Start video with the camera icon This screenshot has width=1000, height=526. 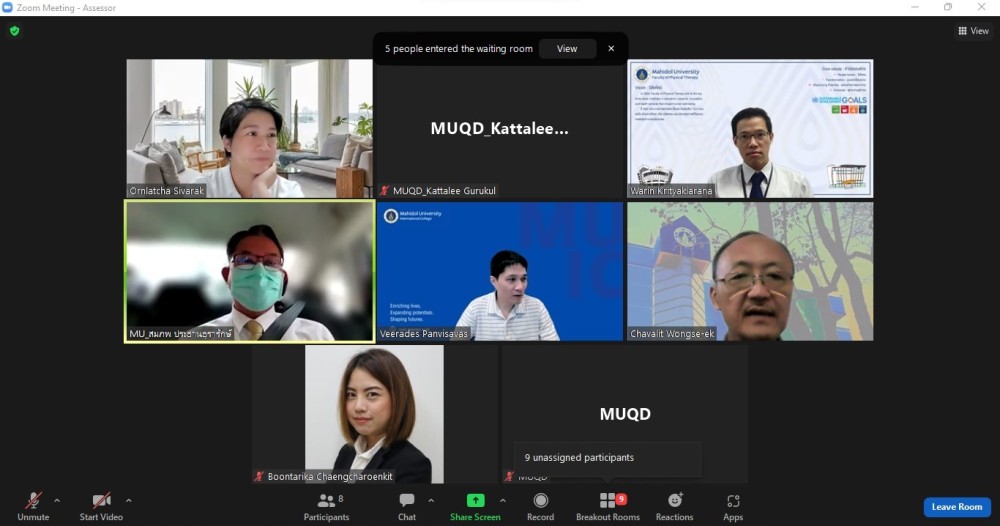tap(100, 501)
